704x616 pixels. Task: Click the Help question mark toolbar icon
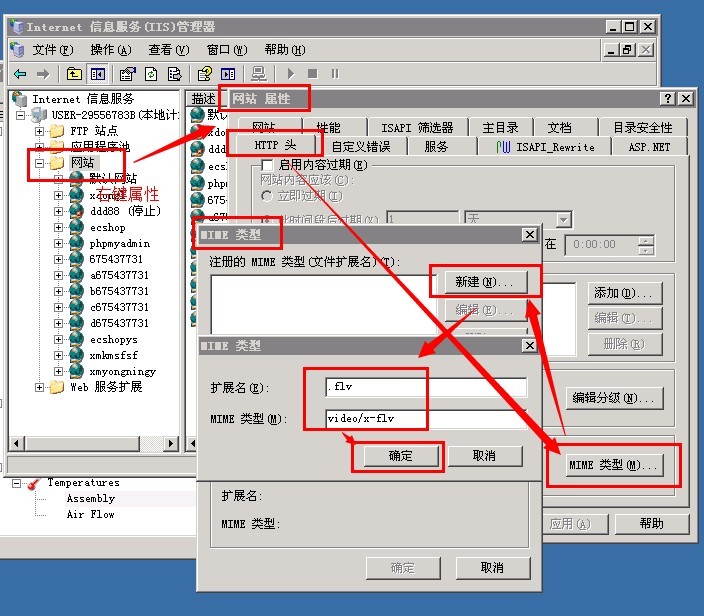coord(204,73)
